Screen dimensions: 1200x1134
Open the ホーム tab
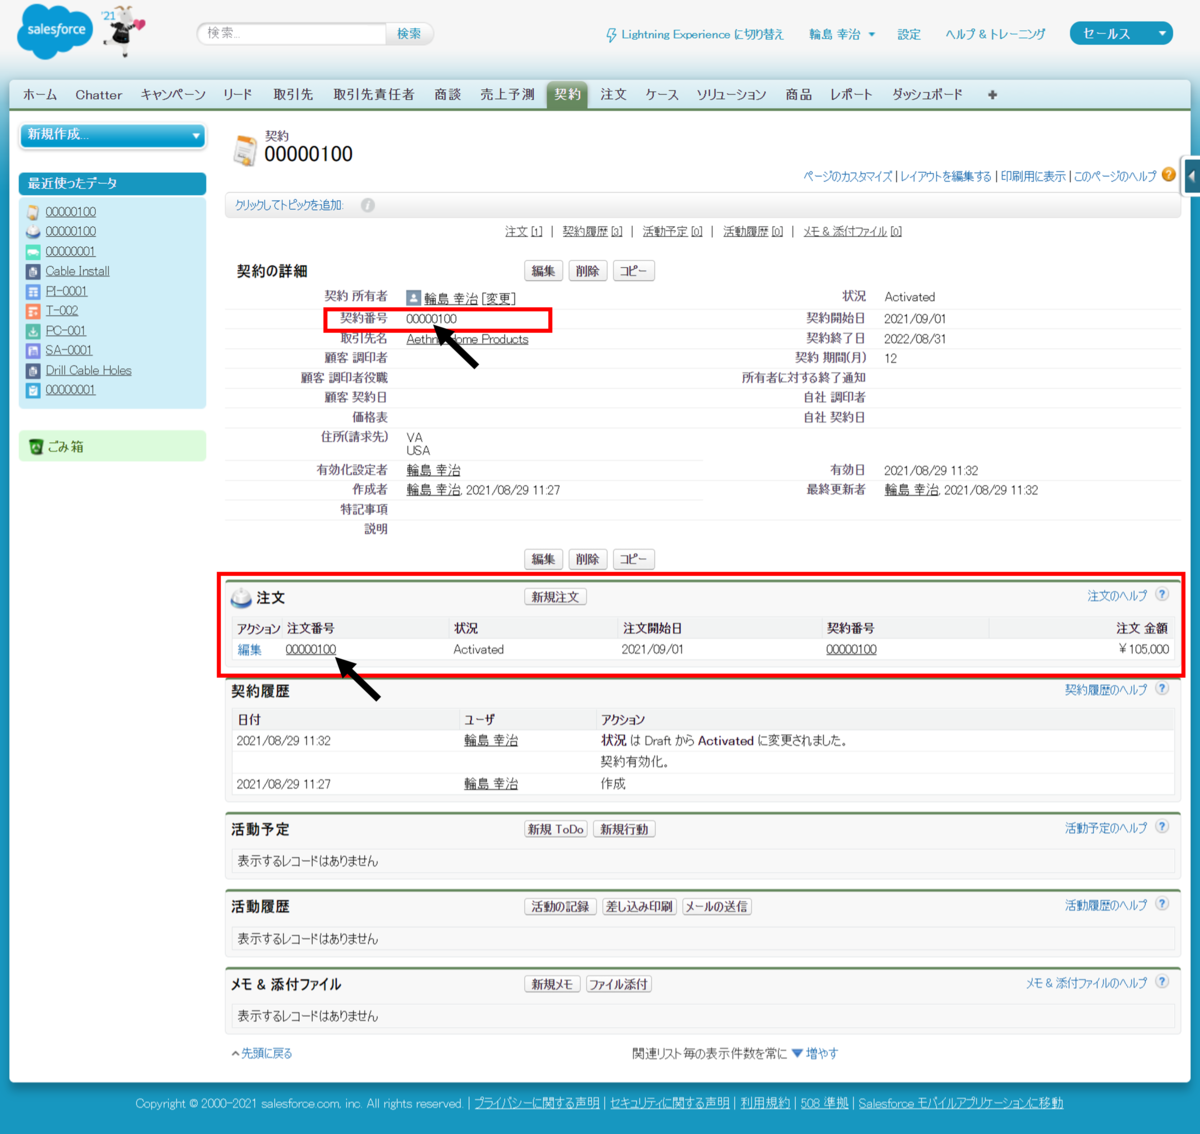[x=40, y=95]
